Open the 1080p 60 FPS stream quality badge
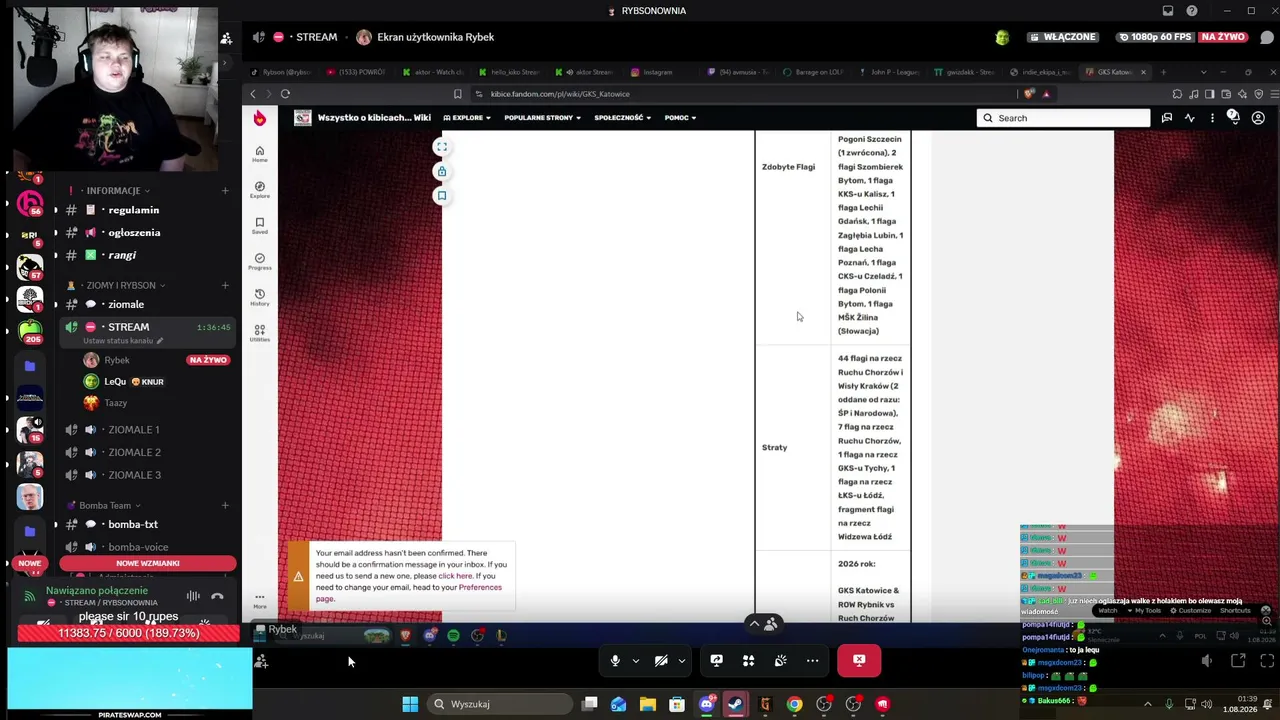 1156,37
